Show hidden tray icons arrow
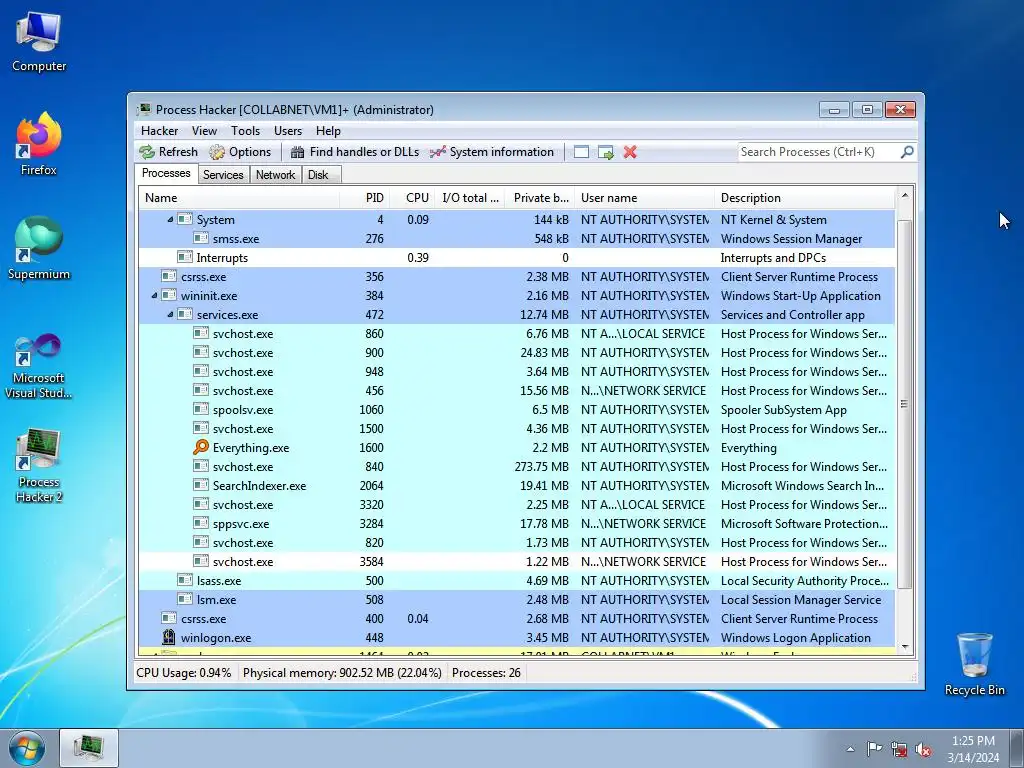The width and height of the screenshot is (1024, 768). tap(850, 749)
